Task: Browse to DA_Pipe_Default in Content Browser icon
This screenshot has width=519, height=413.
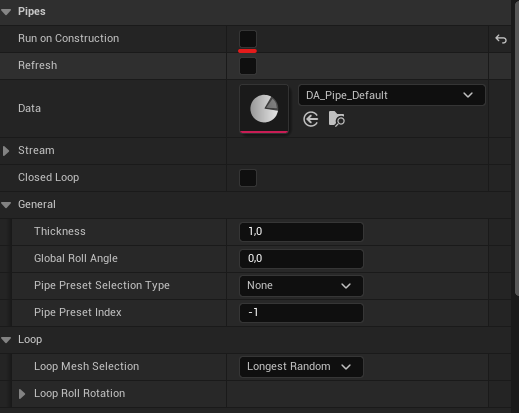Action: point(337,119)
